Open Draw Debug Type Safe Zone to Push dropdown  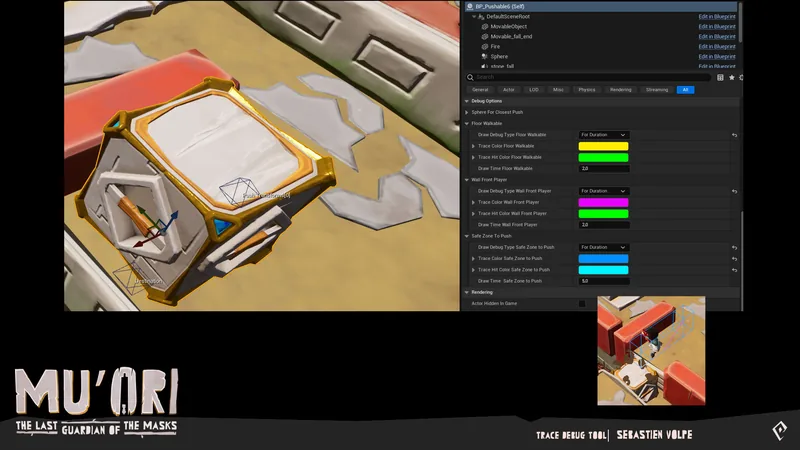(604, 247)
